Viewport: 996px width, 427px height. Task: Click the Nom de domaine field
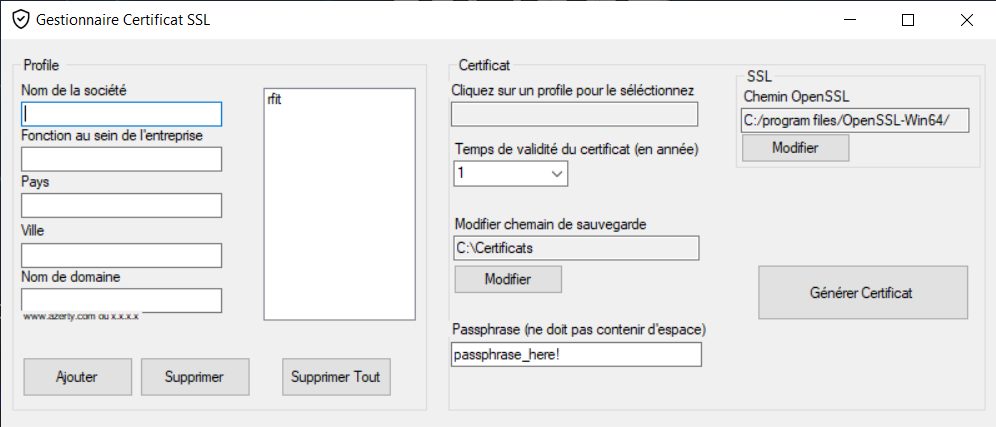(121, 301)
